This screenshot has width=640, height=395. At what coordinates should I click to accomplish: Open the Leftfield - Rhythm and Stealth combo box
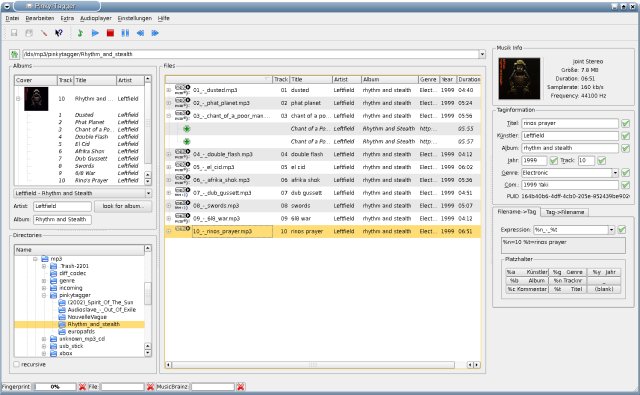pyautogui.click(x=82, y=193)
